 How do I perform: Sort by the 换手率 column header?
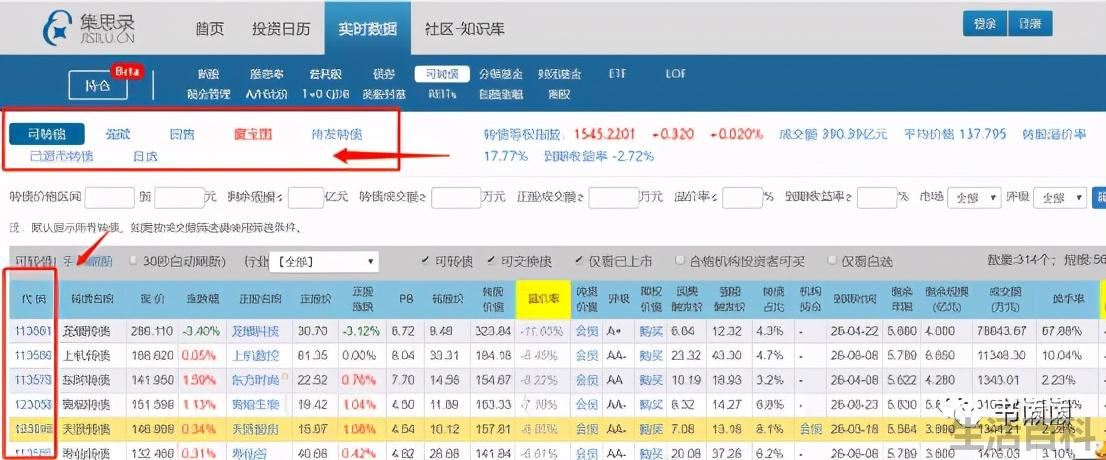point(1071,299)
